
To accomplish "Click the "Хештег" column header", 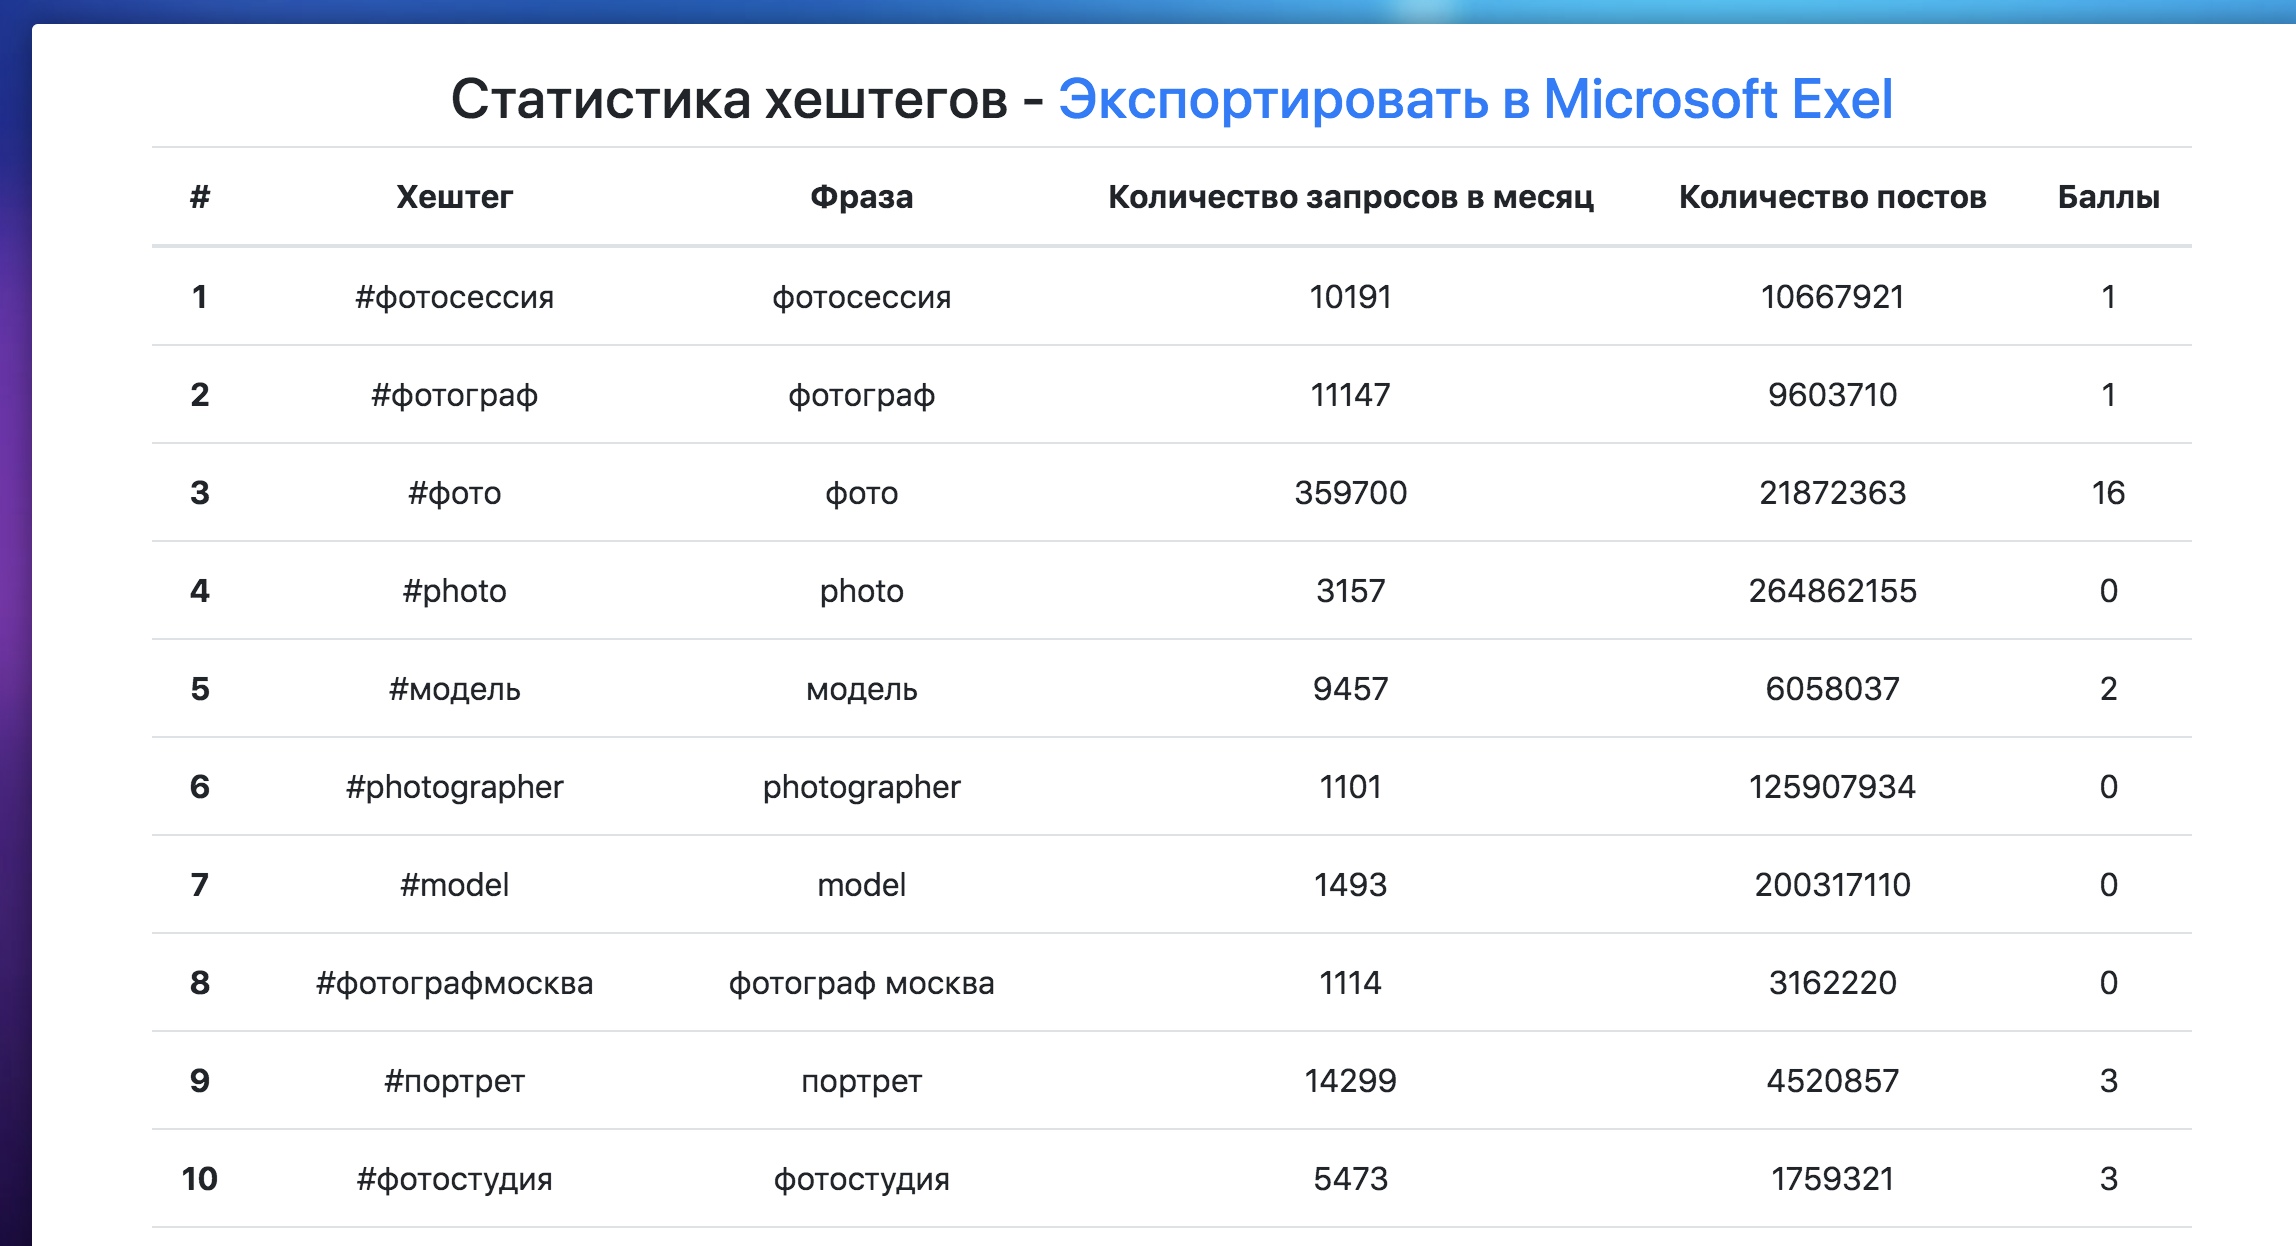I will click(453, 196).
